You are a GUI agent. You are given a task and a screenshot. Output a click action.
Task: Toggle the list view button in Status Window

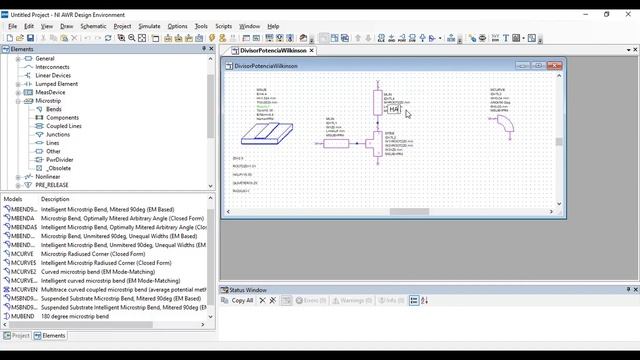click(x=414, y=300)
